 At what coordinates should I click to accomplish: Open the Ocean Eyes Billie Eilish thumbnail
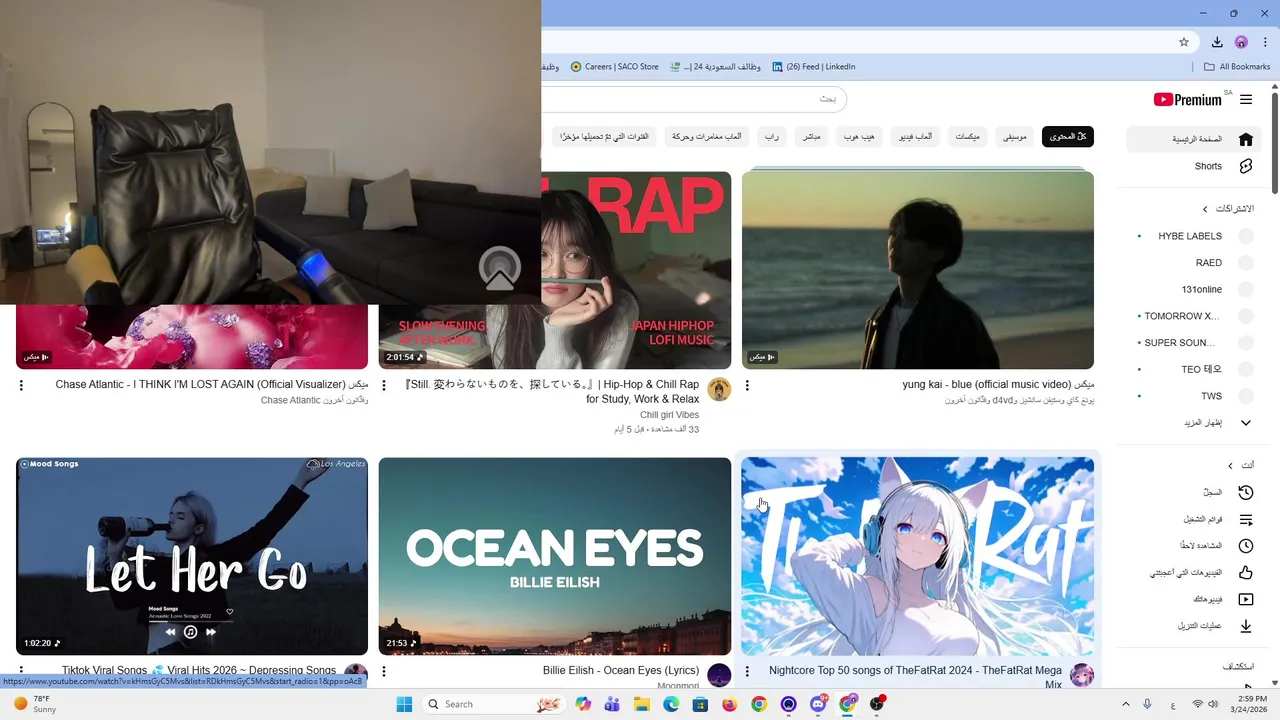coord(555,556)
